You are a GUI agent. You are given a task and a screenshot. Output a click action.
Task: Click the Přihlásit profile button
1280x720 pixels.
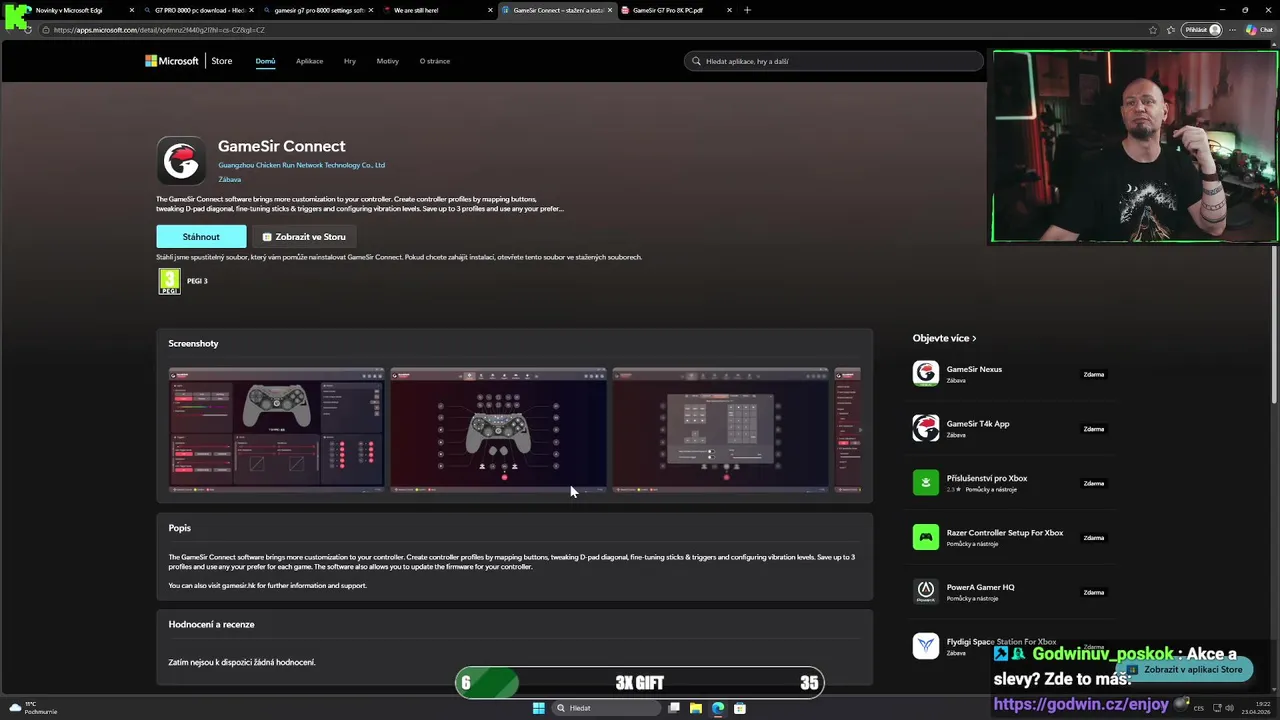coord(1202,30)
